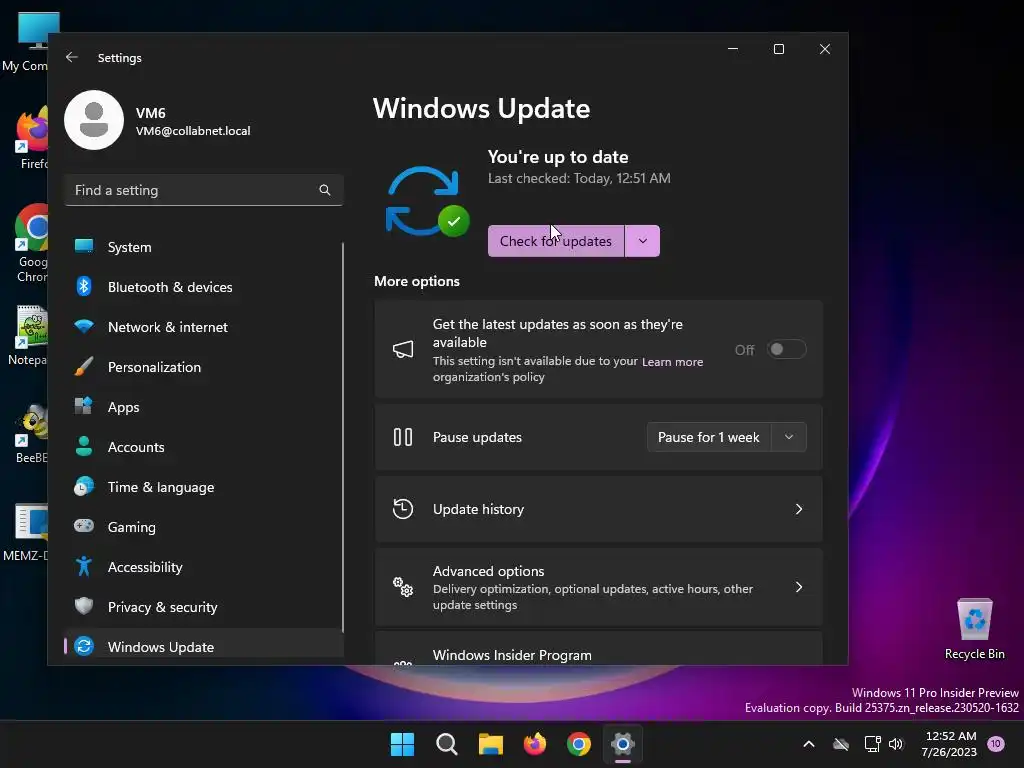
Task: Go to Privacy & security settings
Action: (x=204, y=607)
